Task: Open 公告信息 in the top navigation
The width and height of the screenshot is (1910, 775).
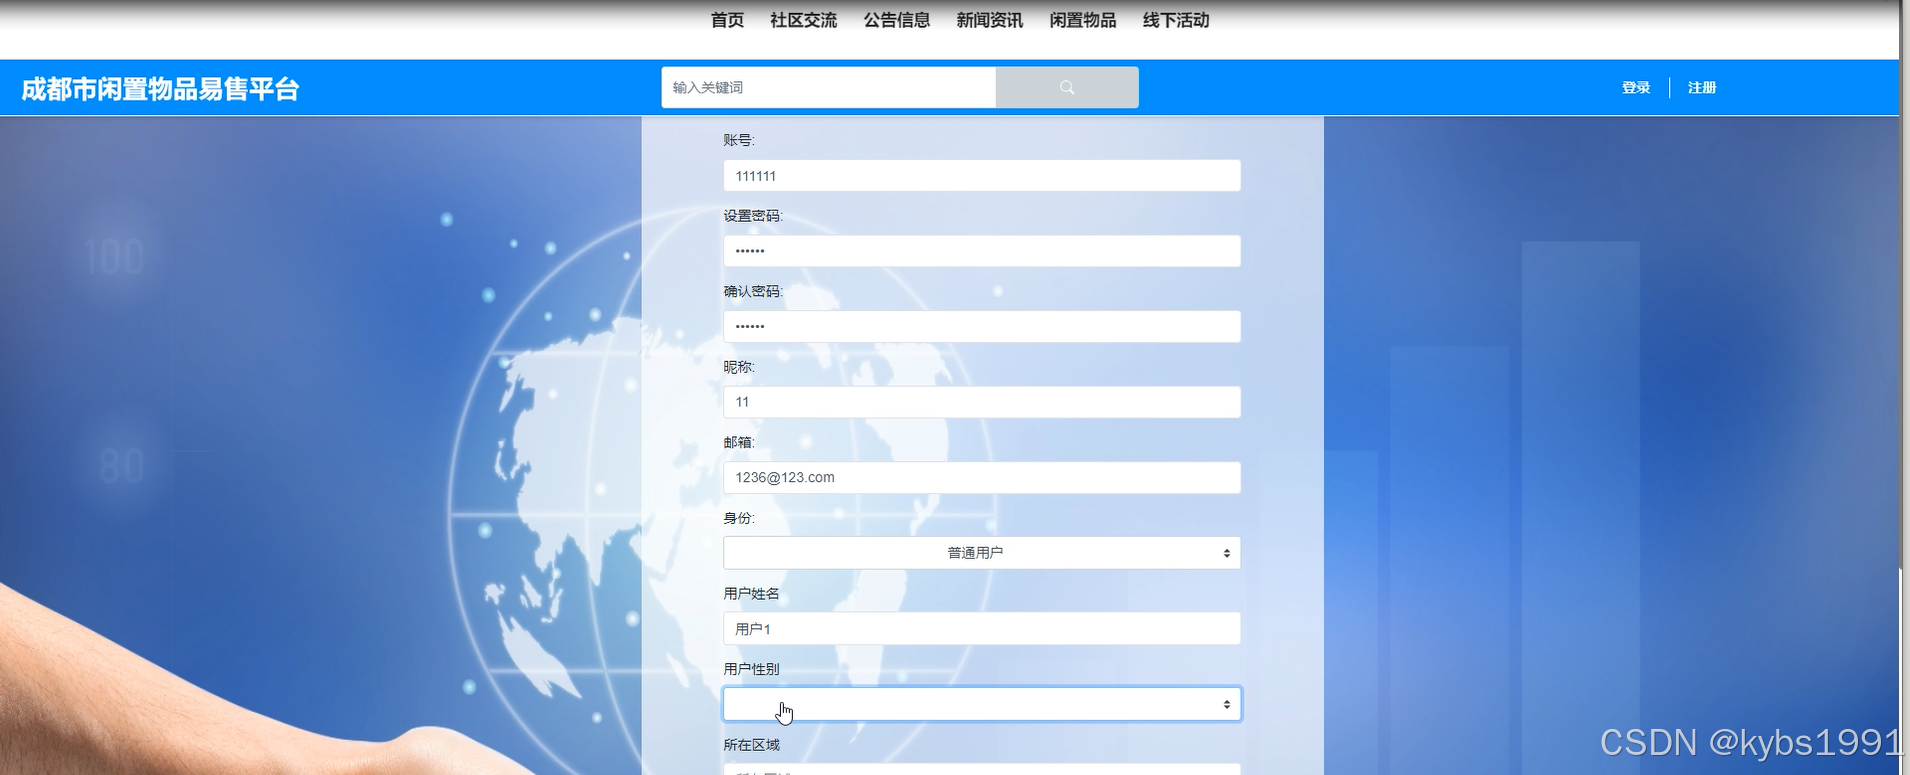Action: pyautogui.click(x=896, y=20)
